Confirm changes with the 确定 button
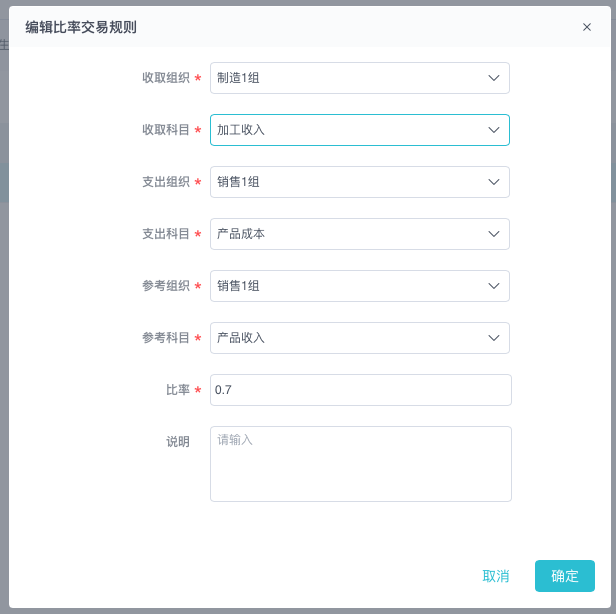This screenshot has width=616, height=614. click(x=565, y=576)
